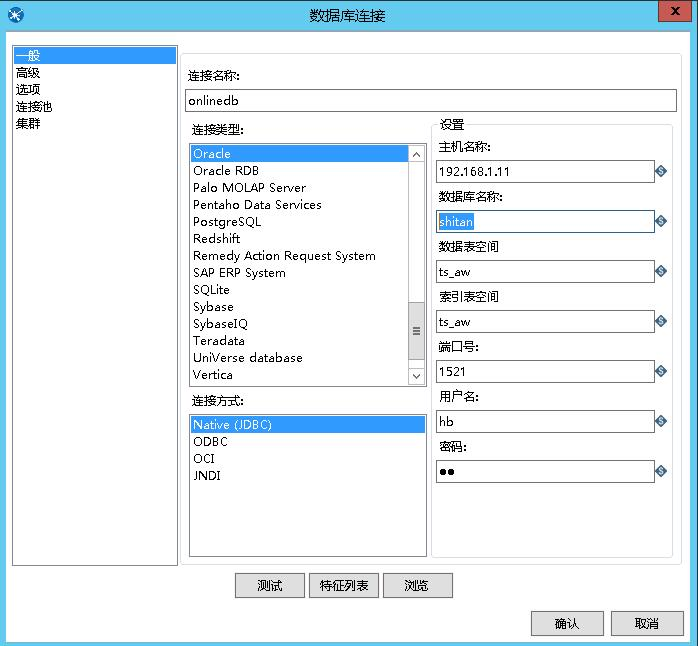Select Native (JDBC) access method
The image size is (698, 646).
tap(308, 424)
